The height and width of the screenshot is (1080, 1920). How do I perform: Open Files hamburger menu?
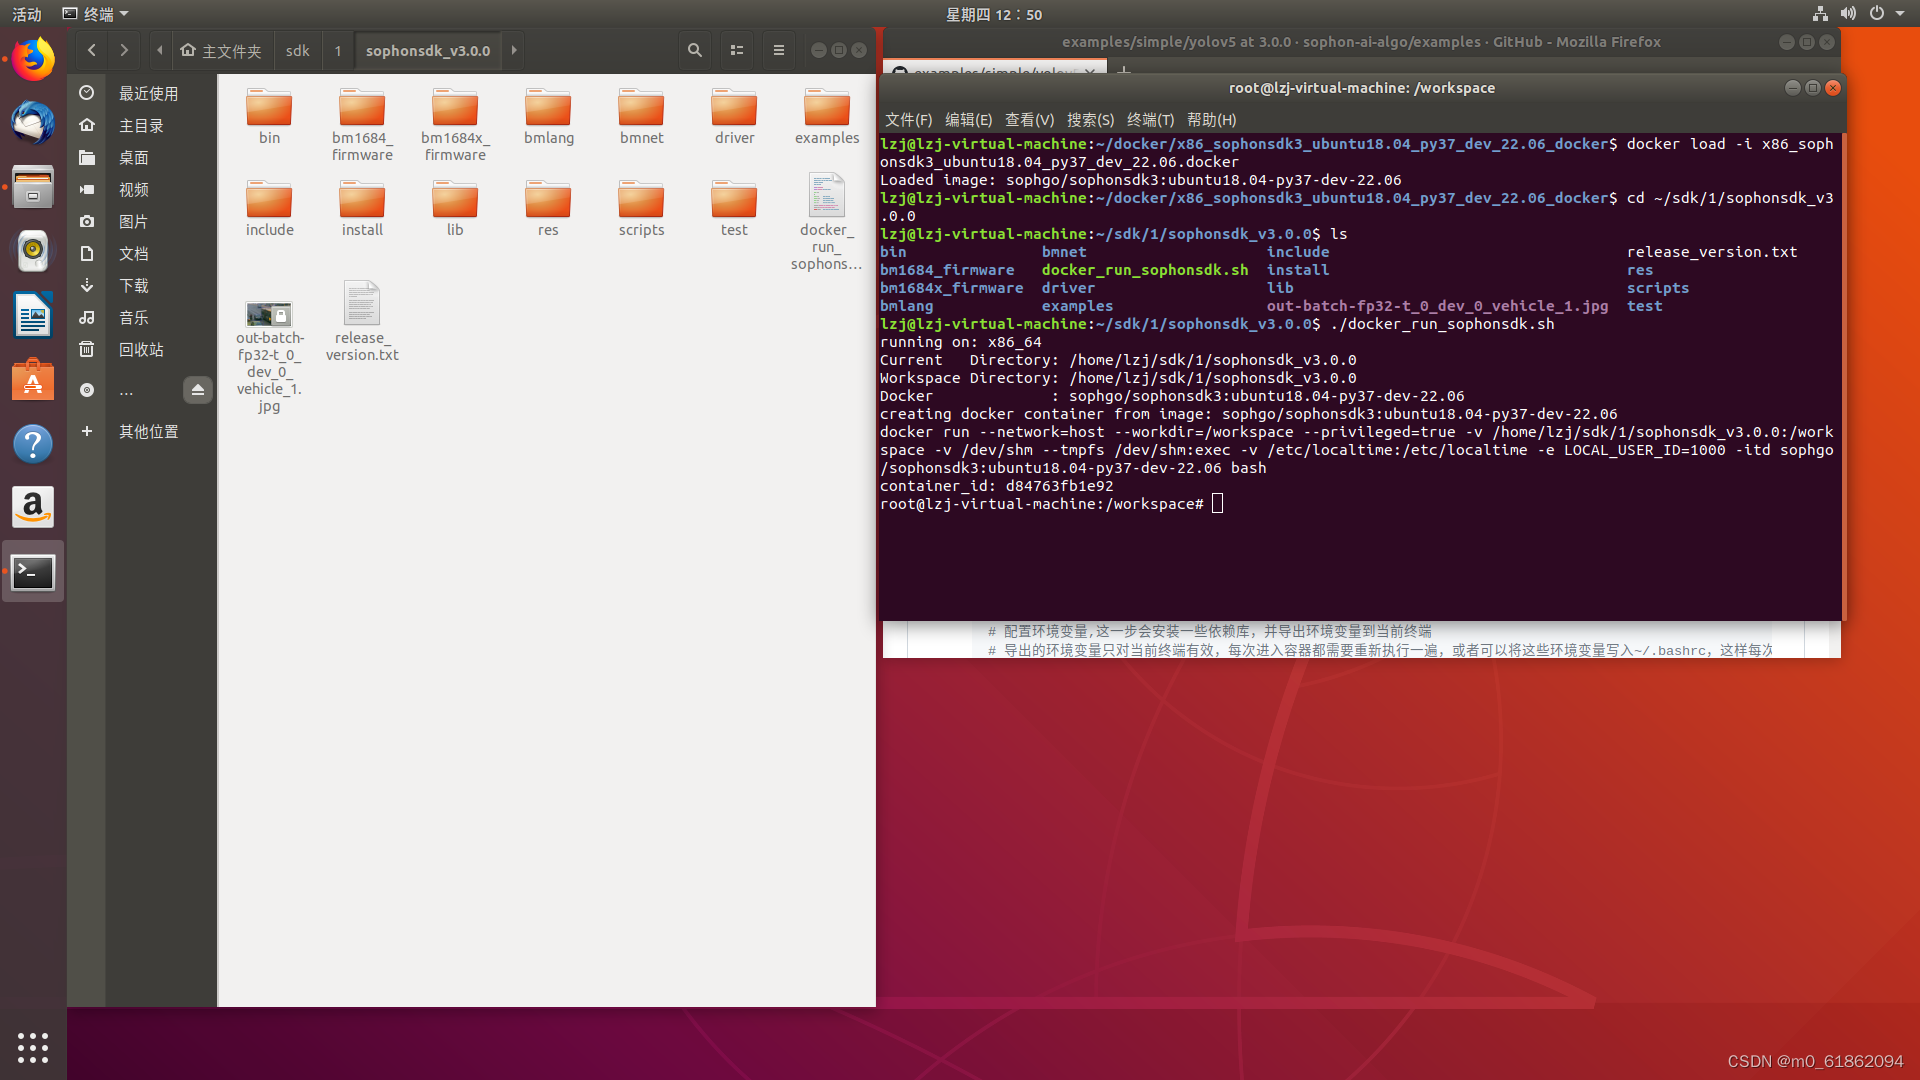point(779,50)
